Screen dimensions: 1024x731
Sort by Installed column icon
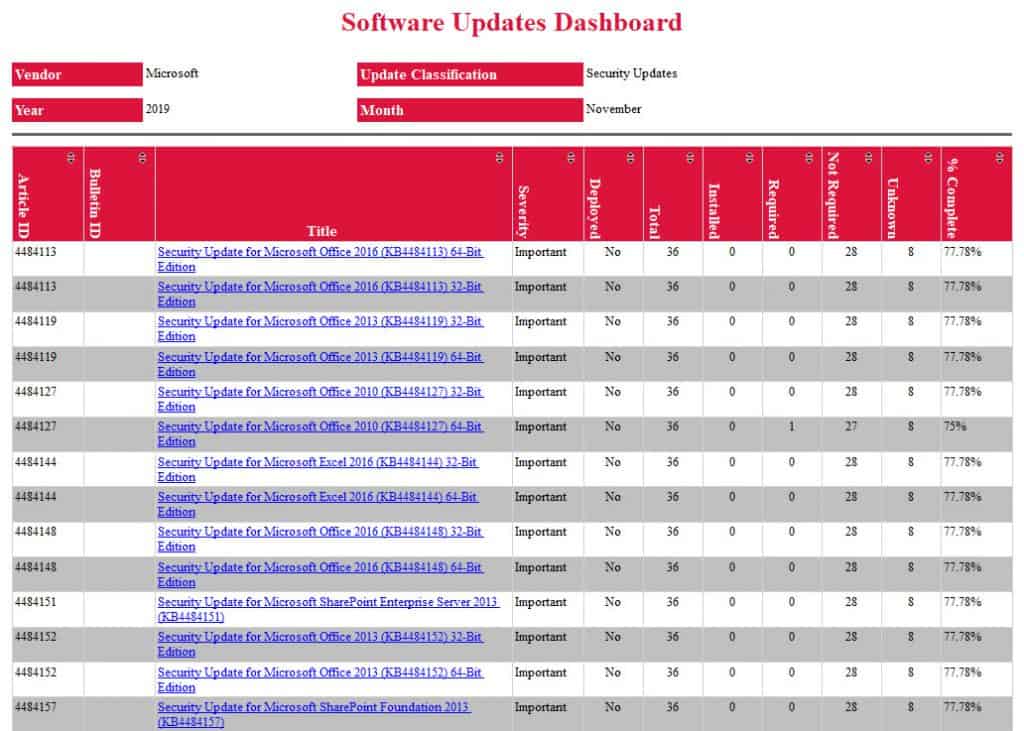coord(749,157)
